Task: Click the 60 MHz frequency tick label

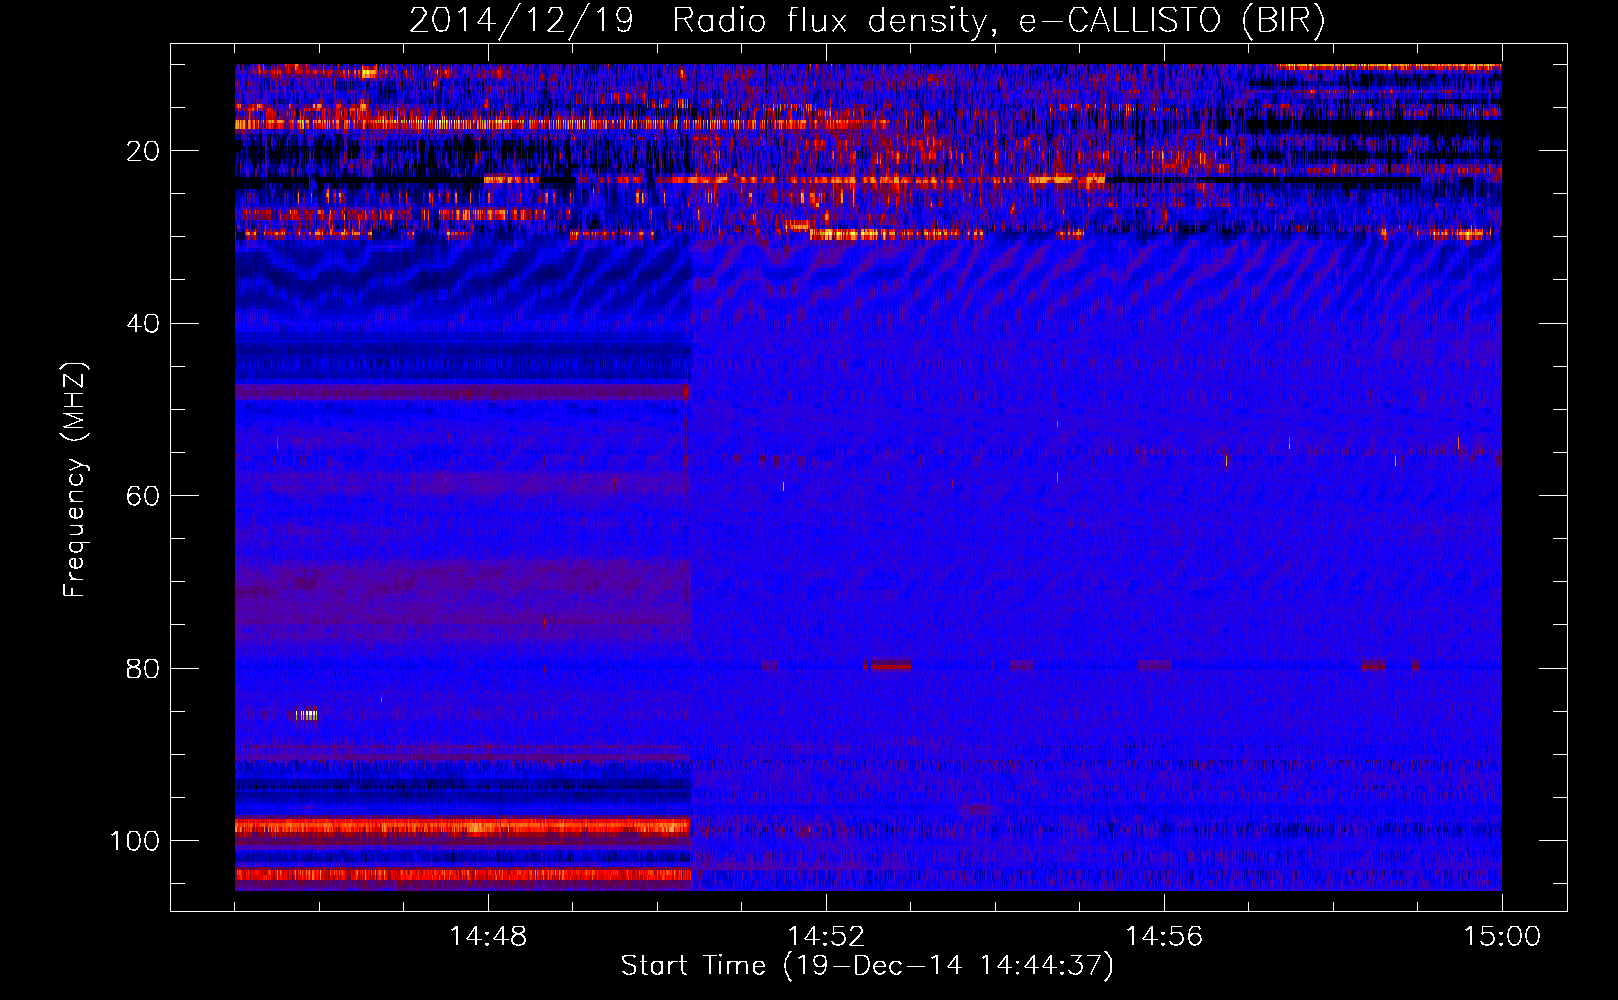Action: point(144,496)
